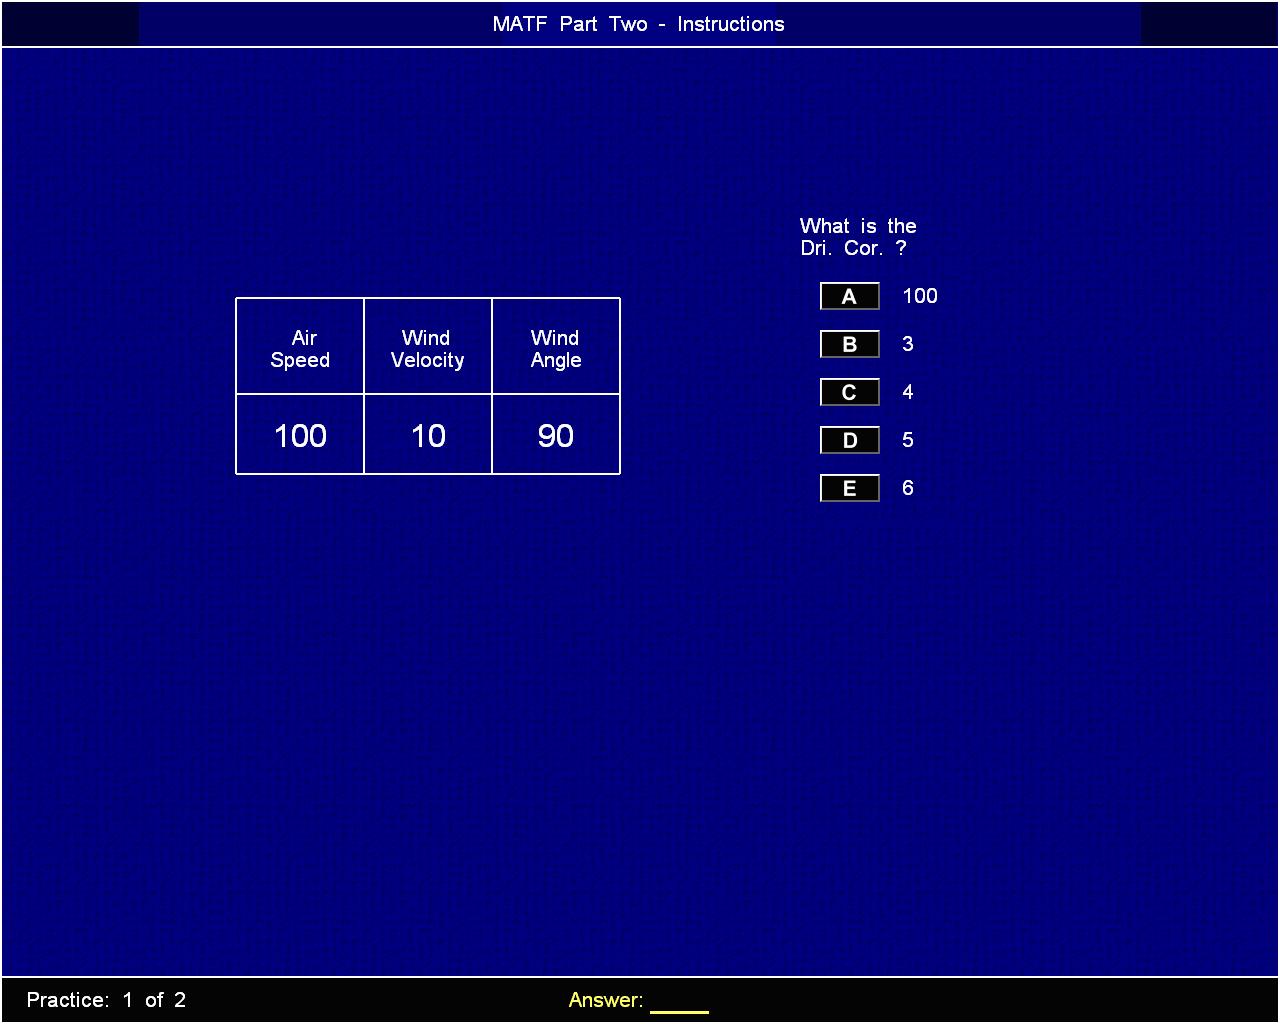Focus the Answer input blank
The width and height of the screenshot is (1280, 1024).
tap(679, 1002)
